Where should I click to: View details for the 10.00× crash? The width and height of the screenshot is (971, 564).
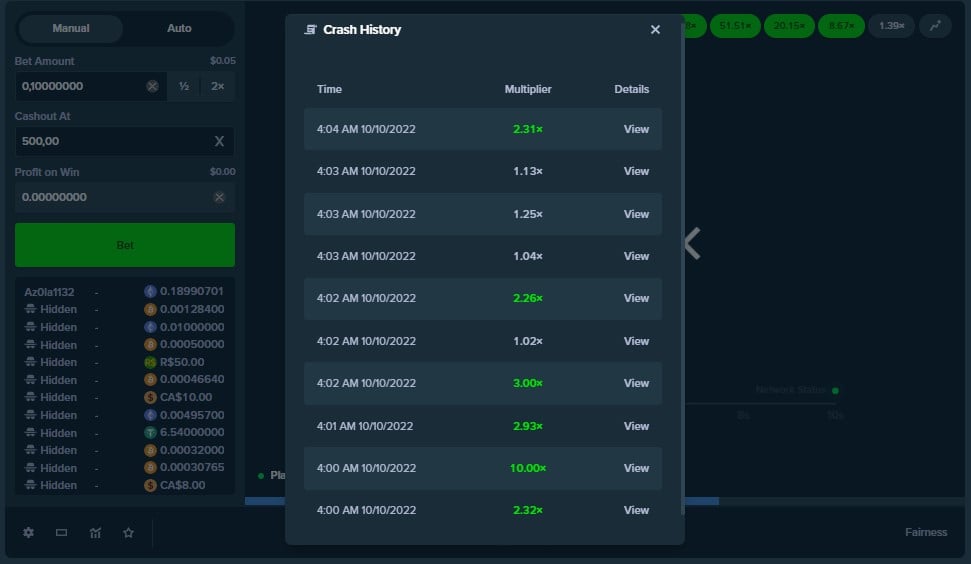[x=636, y=468]
